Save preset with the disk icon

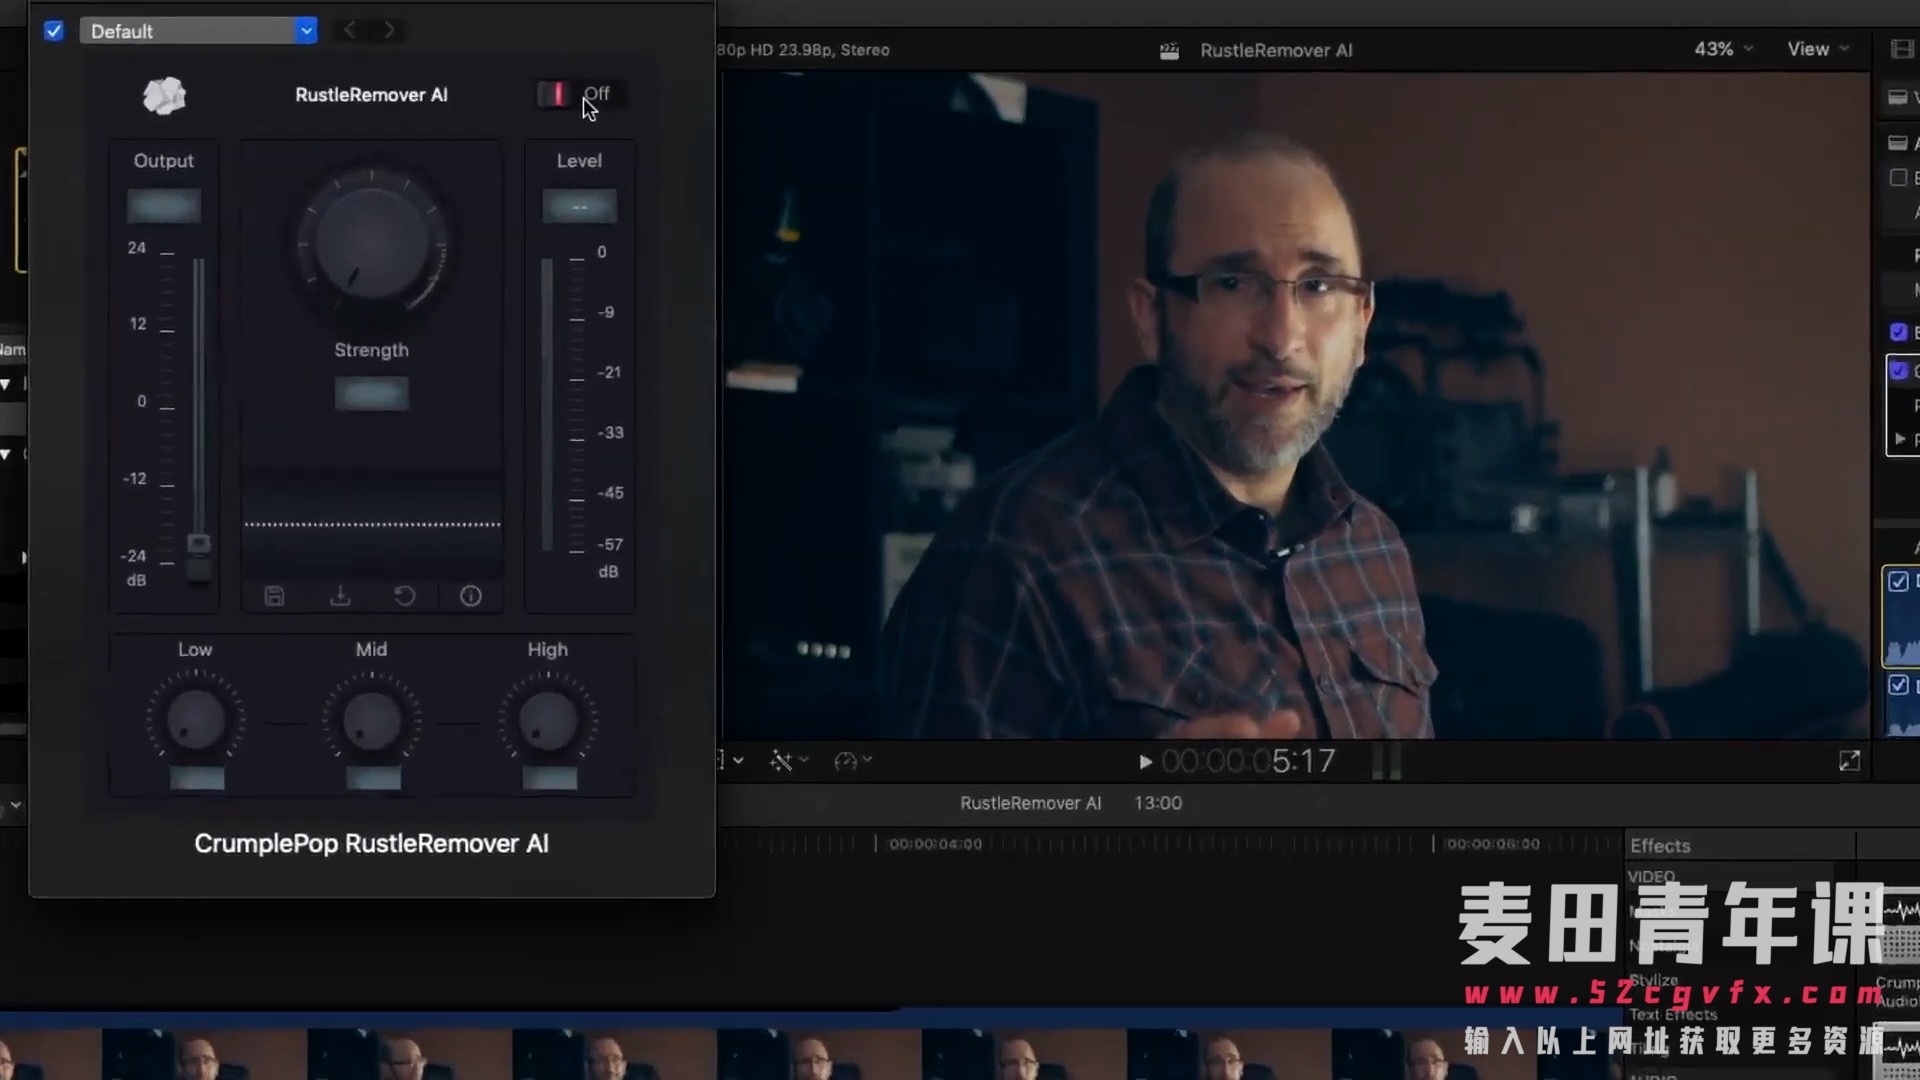tap(274, 597)
